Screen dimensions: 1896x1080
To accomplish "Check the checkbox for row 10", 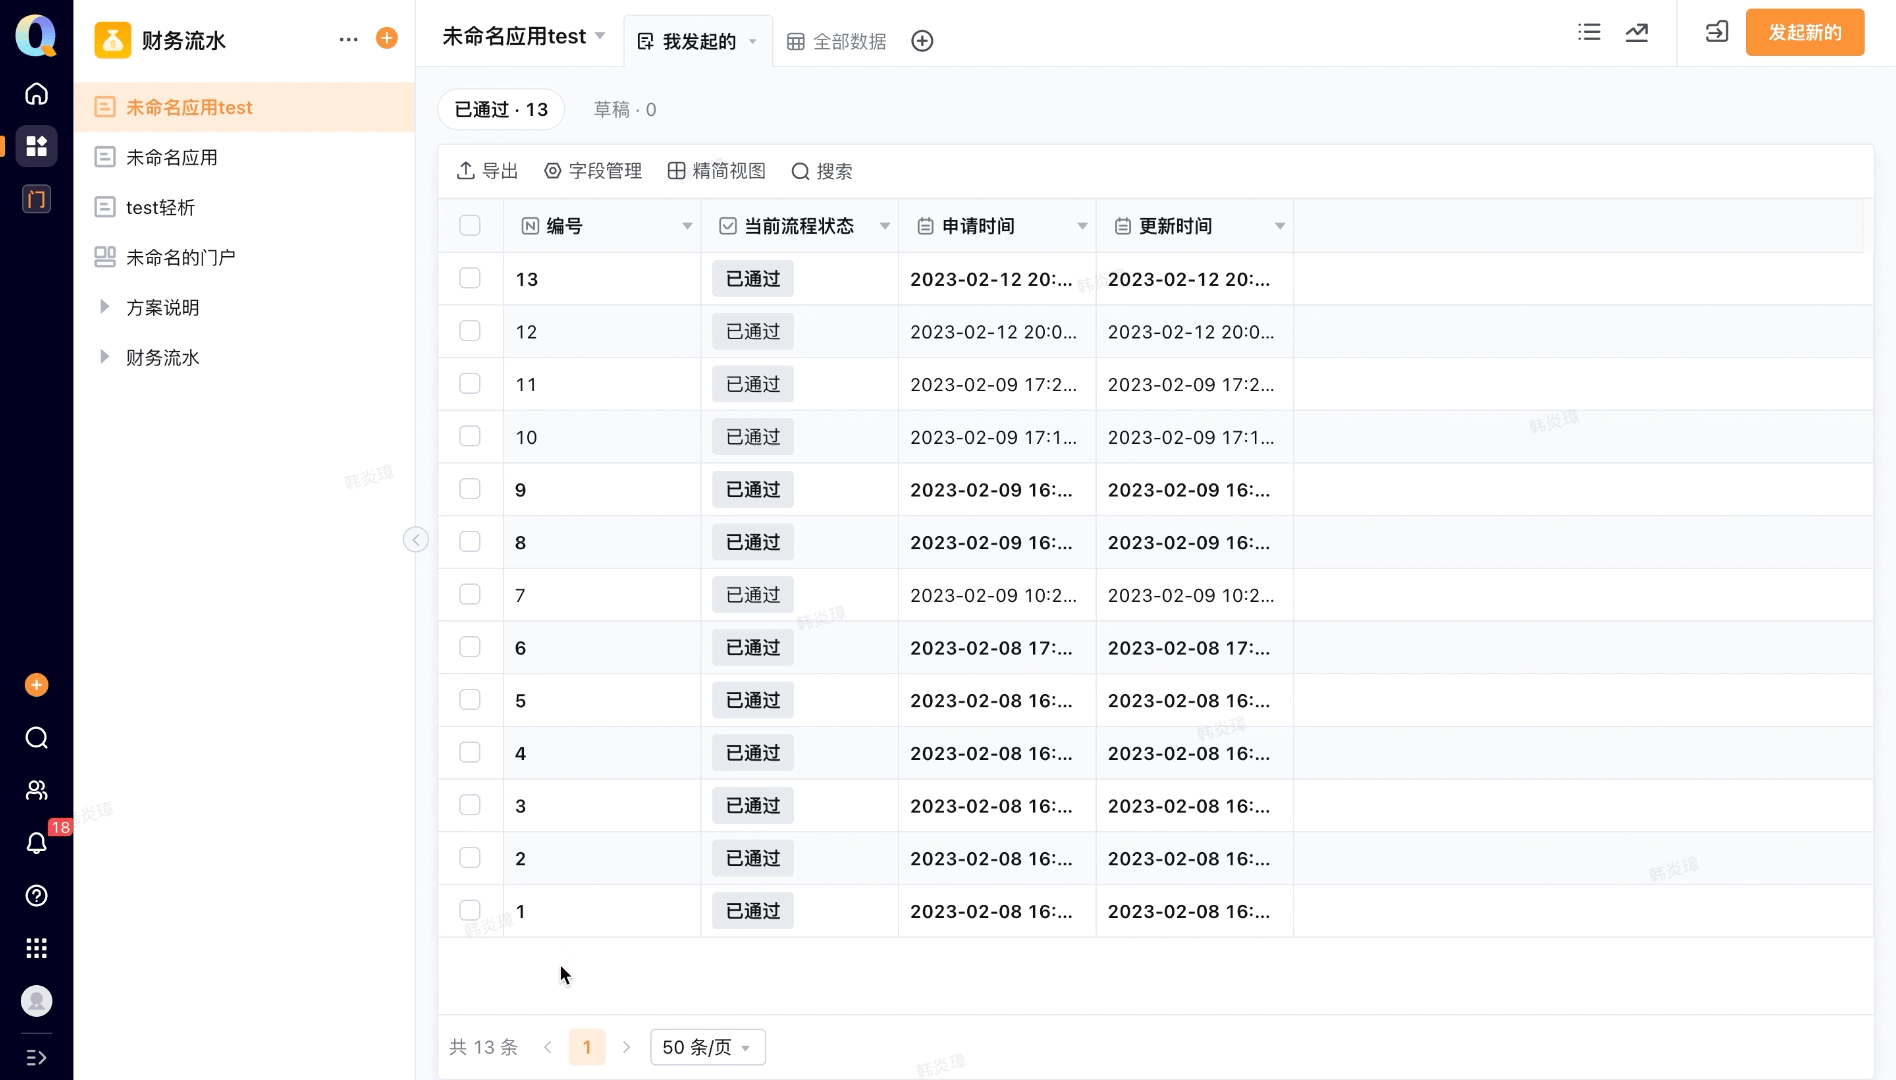I will 470,436.
